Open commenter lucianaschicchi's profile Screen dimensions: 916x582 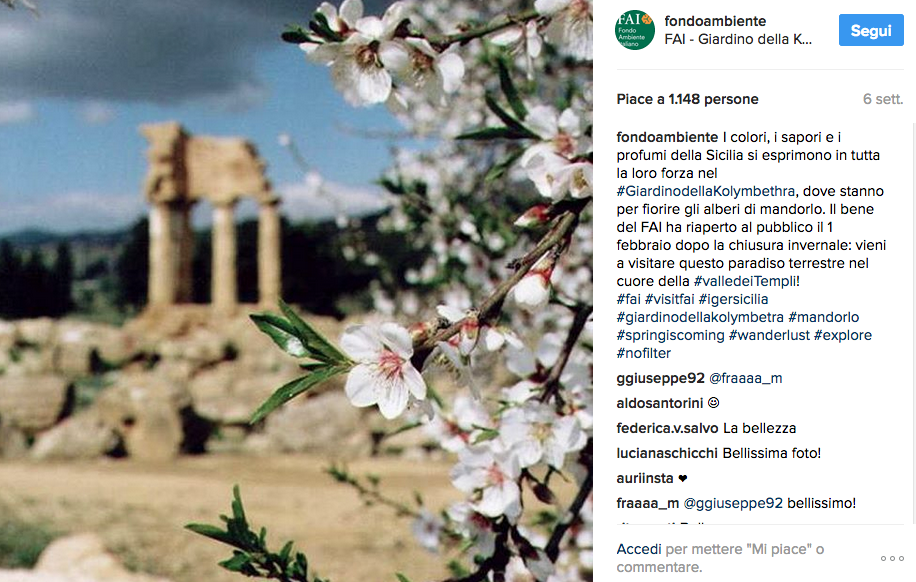click(x=667, y=453)
